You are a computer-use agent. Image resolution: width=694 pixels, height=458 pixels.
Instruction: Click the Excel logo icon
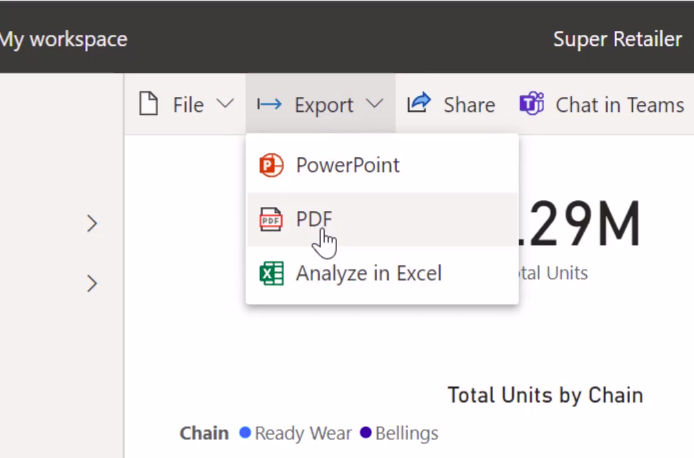point(271,273)
